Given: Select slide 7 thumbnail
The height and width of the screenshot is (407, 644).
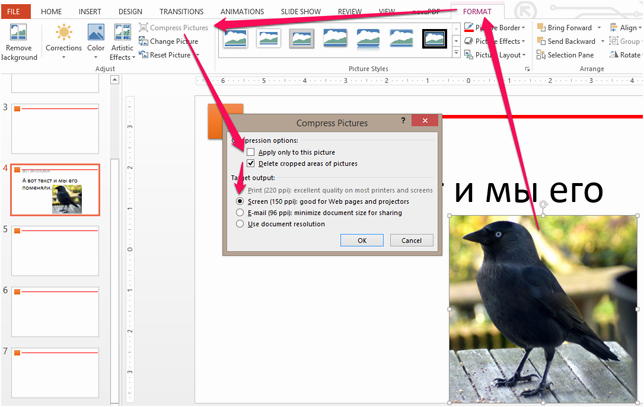Looking at the screenshot, I should pyautogui.click(x=55, y=373).
